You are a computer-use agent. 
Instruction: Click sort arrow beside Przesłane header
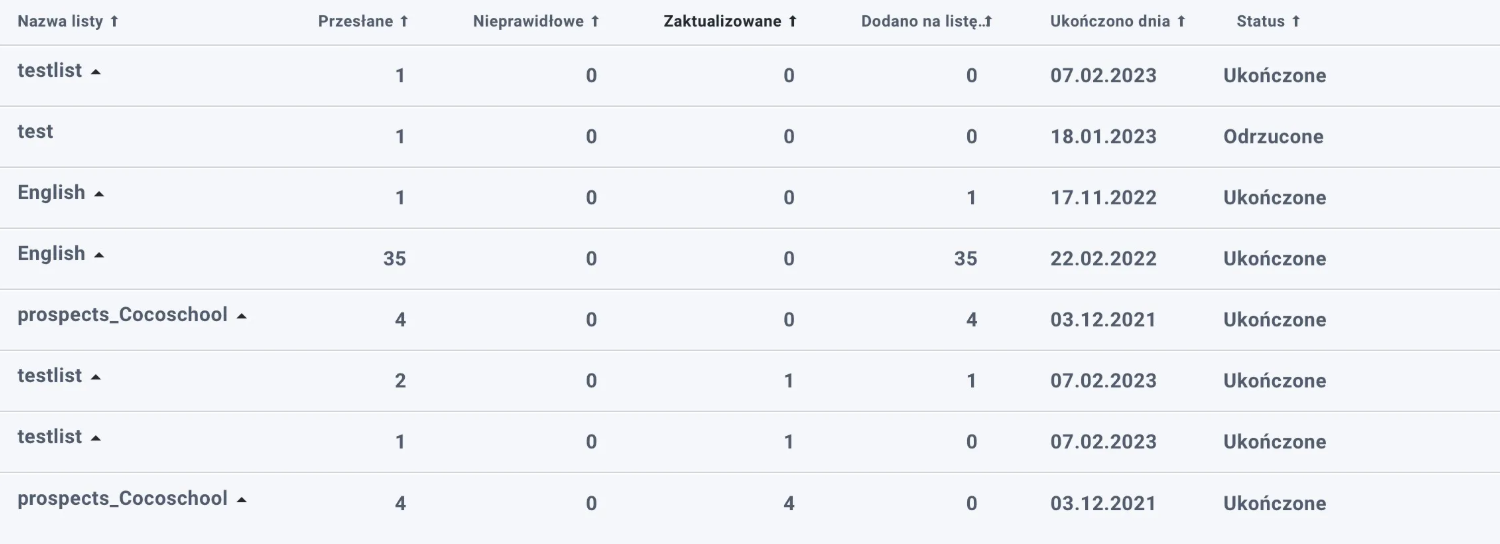pyautogui.click(x=404, y=22)
